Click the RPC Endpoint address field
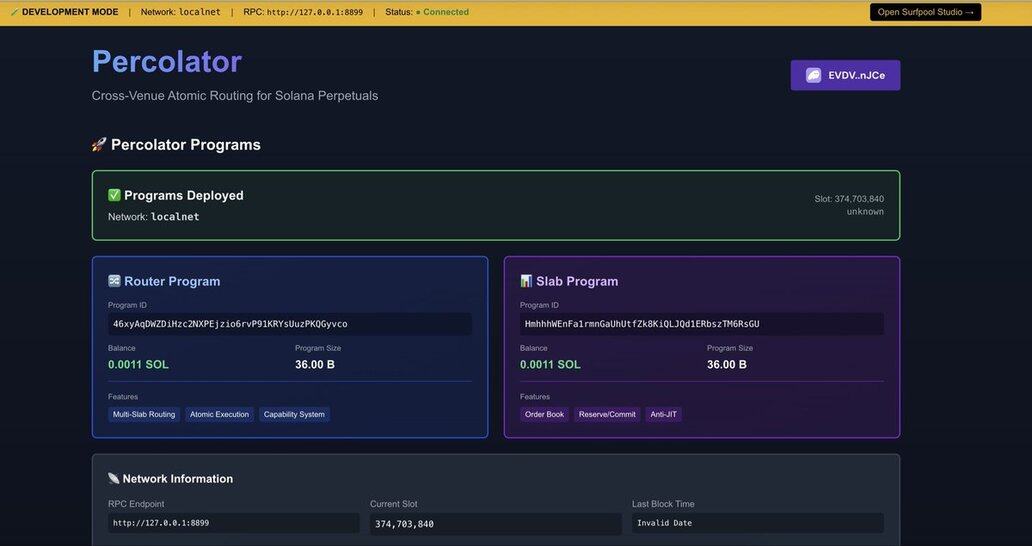This screenshot has height=546, width=1032. pyautogui.click(x=233, y=523)
